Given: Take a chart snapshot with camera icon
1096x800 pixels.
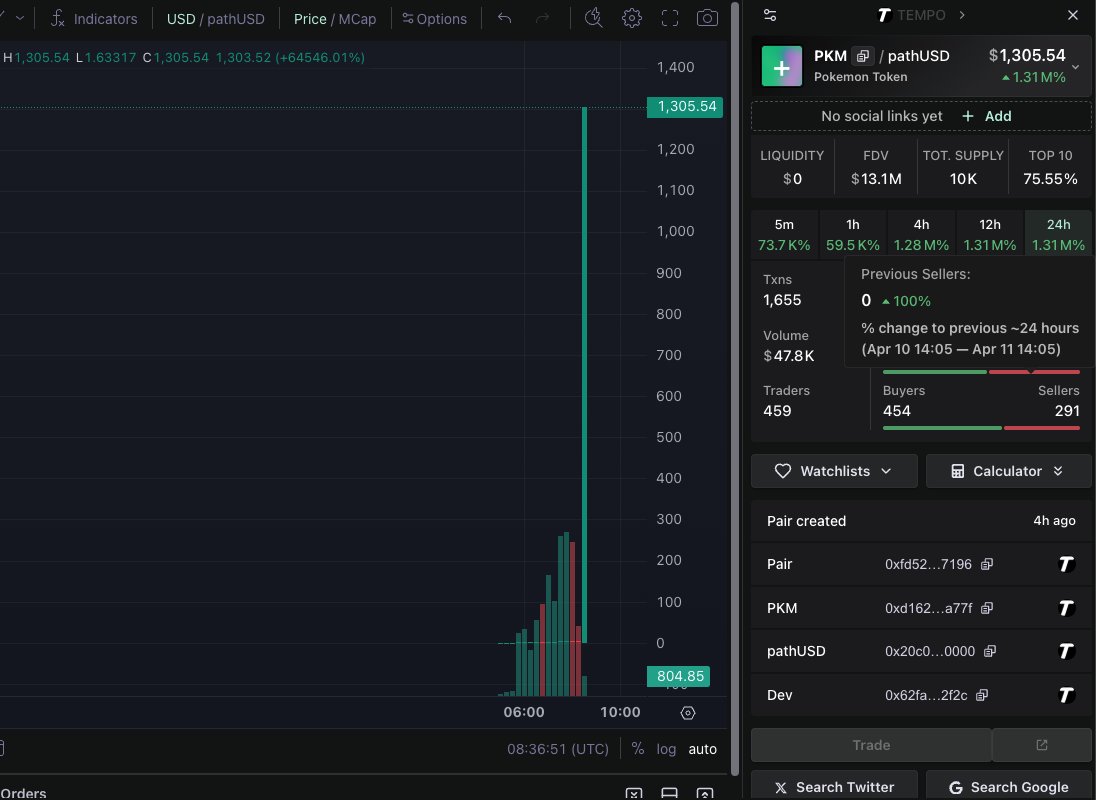Looking at the screenshot, I should point(707,18).
